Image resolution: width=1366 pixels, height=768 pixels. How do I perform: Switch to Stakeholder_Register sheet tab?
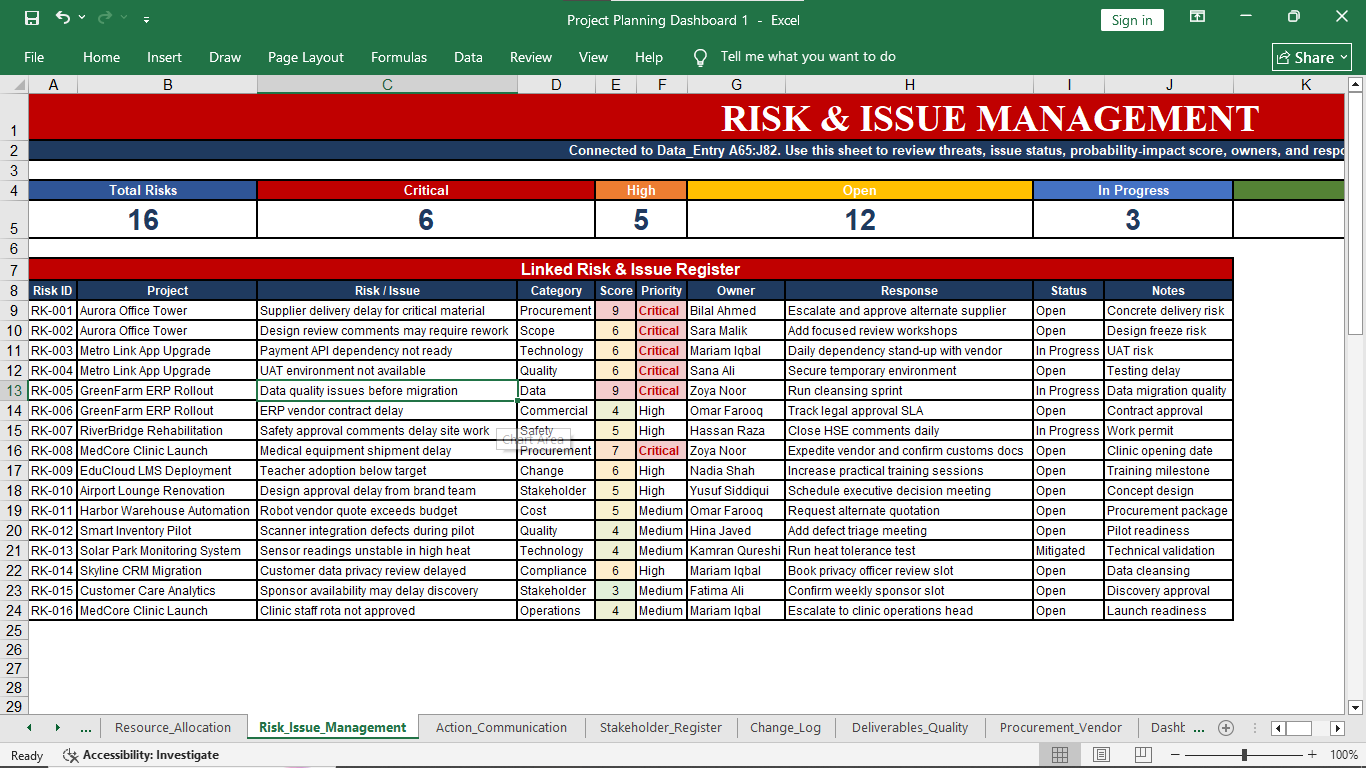(x=661, y=728)
